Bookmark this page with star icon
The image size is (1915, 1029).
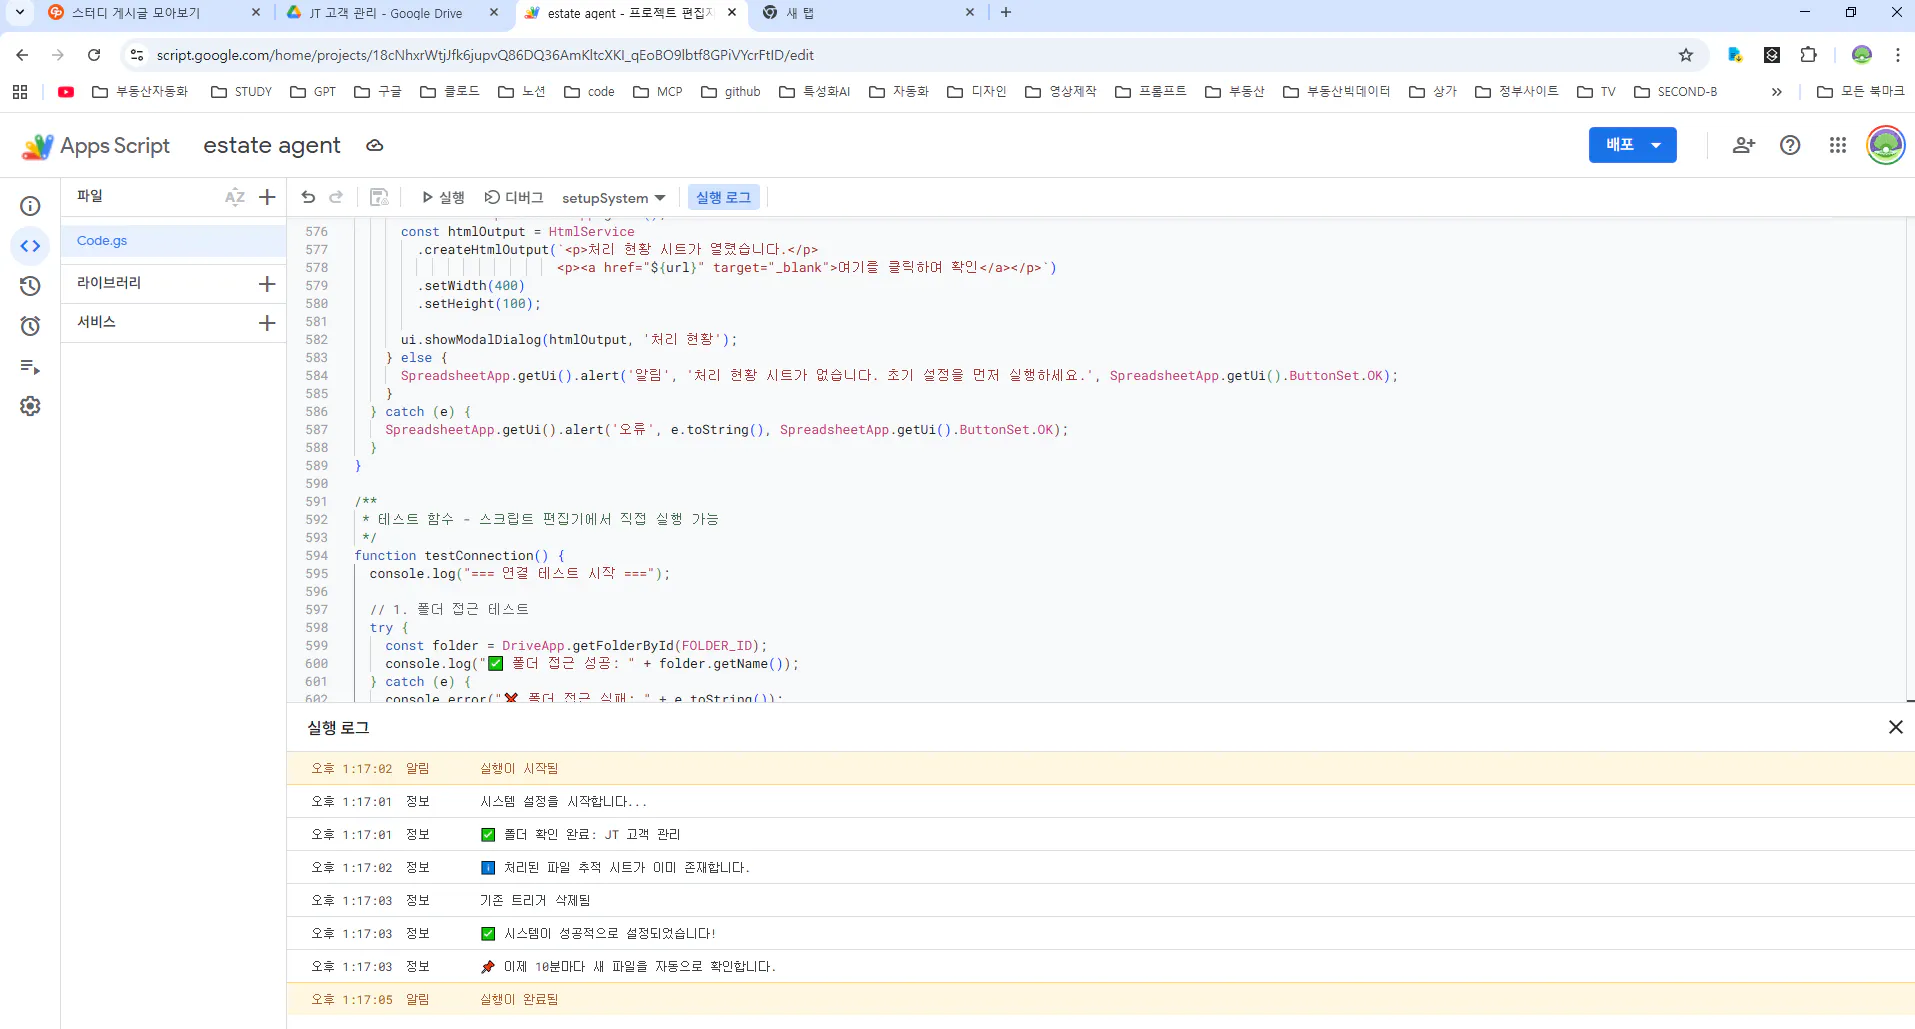[1686, 55]
